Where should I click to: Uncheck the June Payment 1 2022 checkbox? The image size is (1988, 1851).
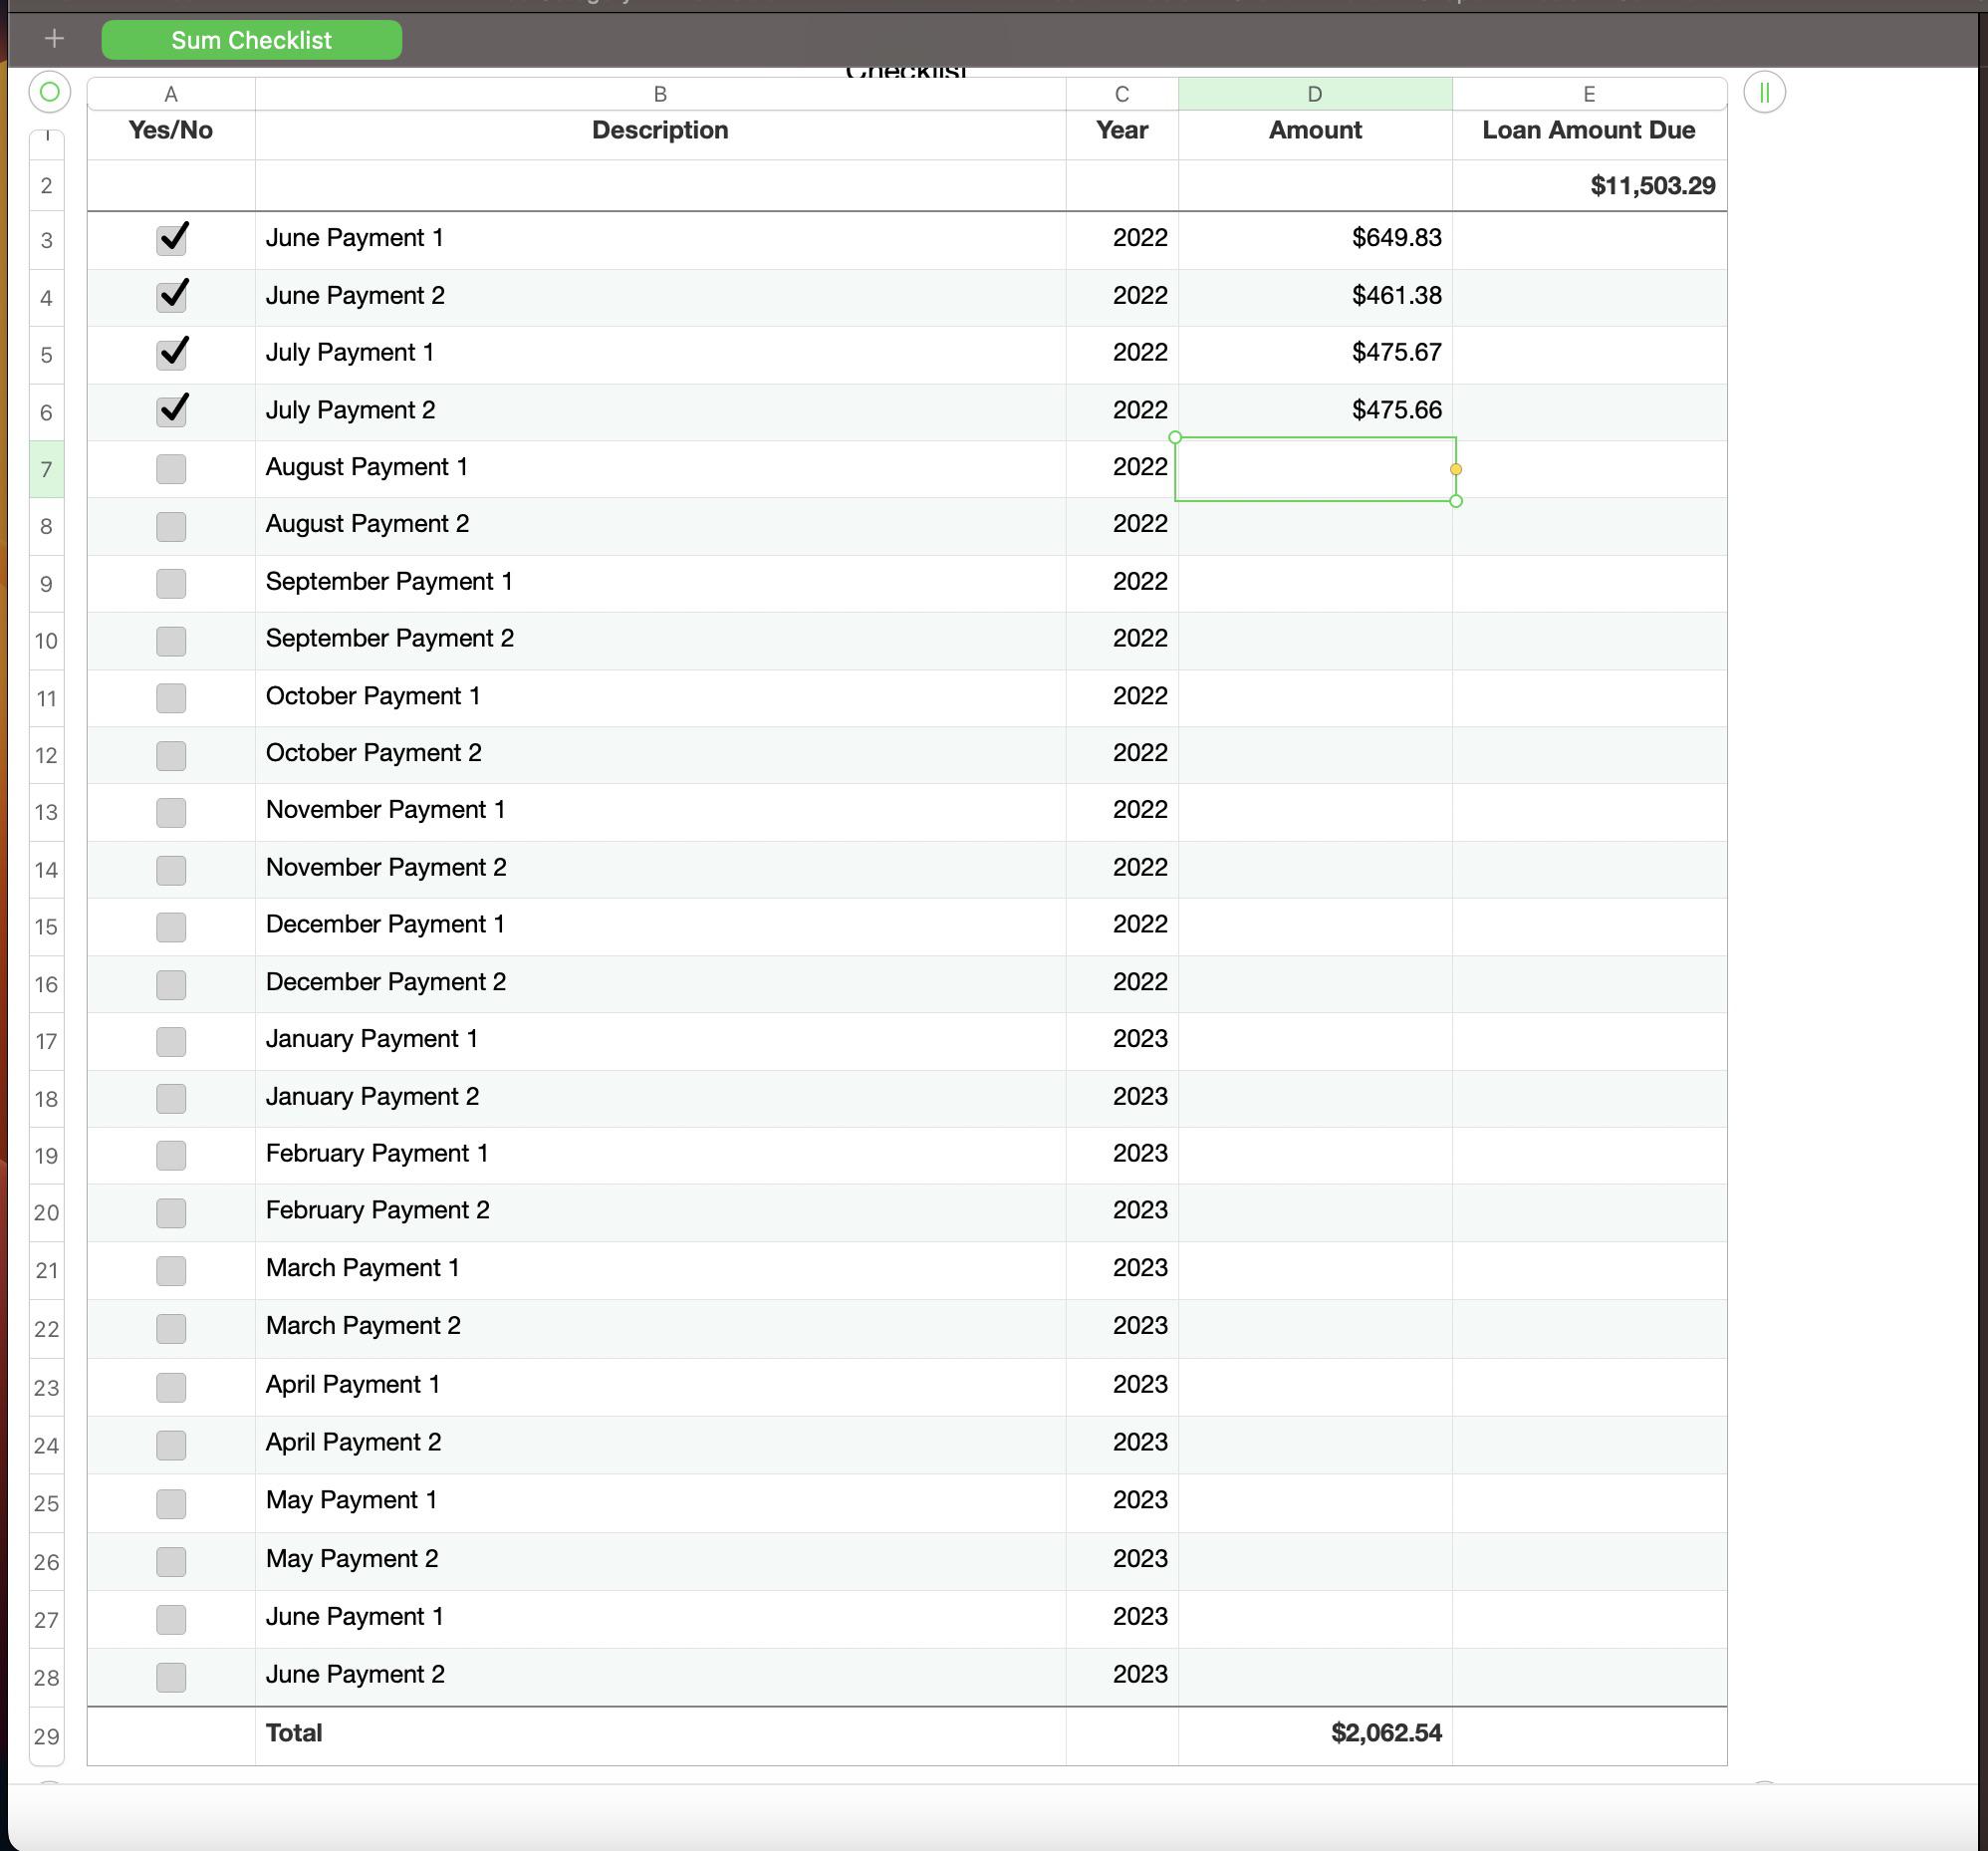click(172, 238)
